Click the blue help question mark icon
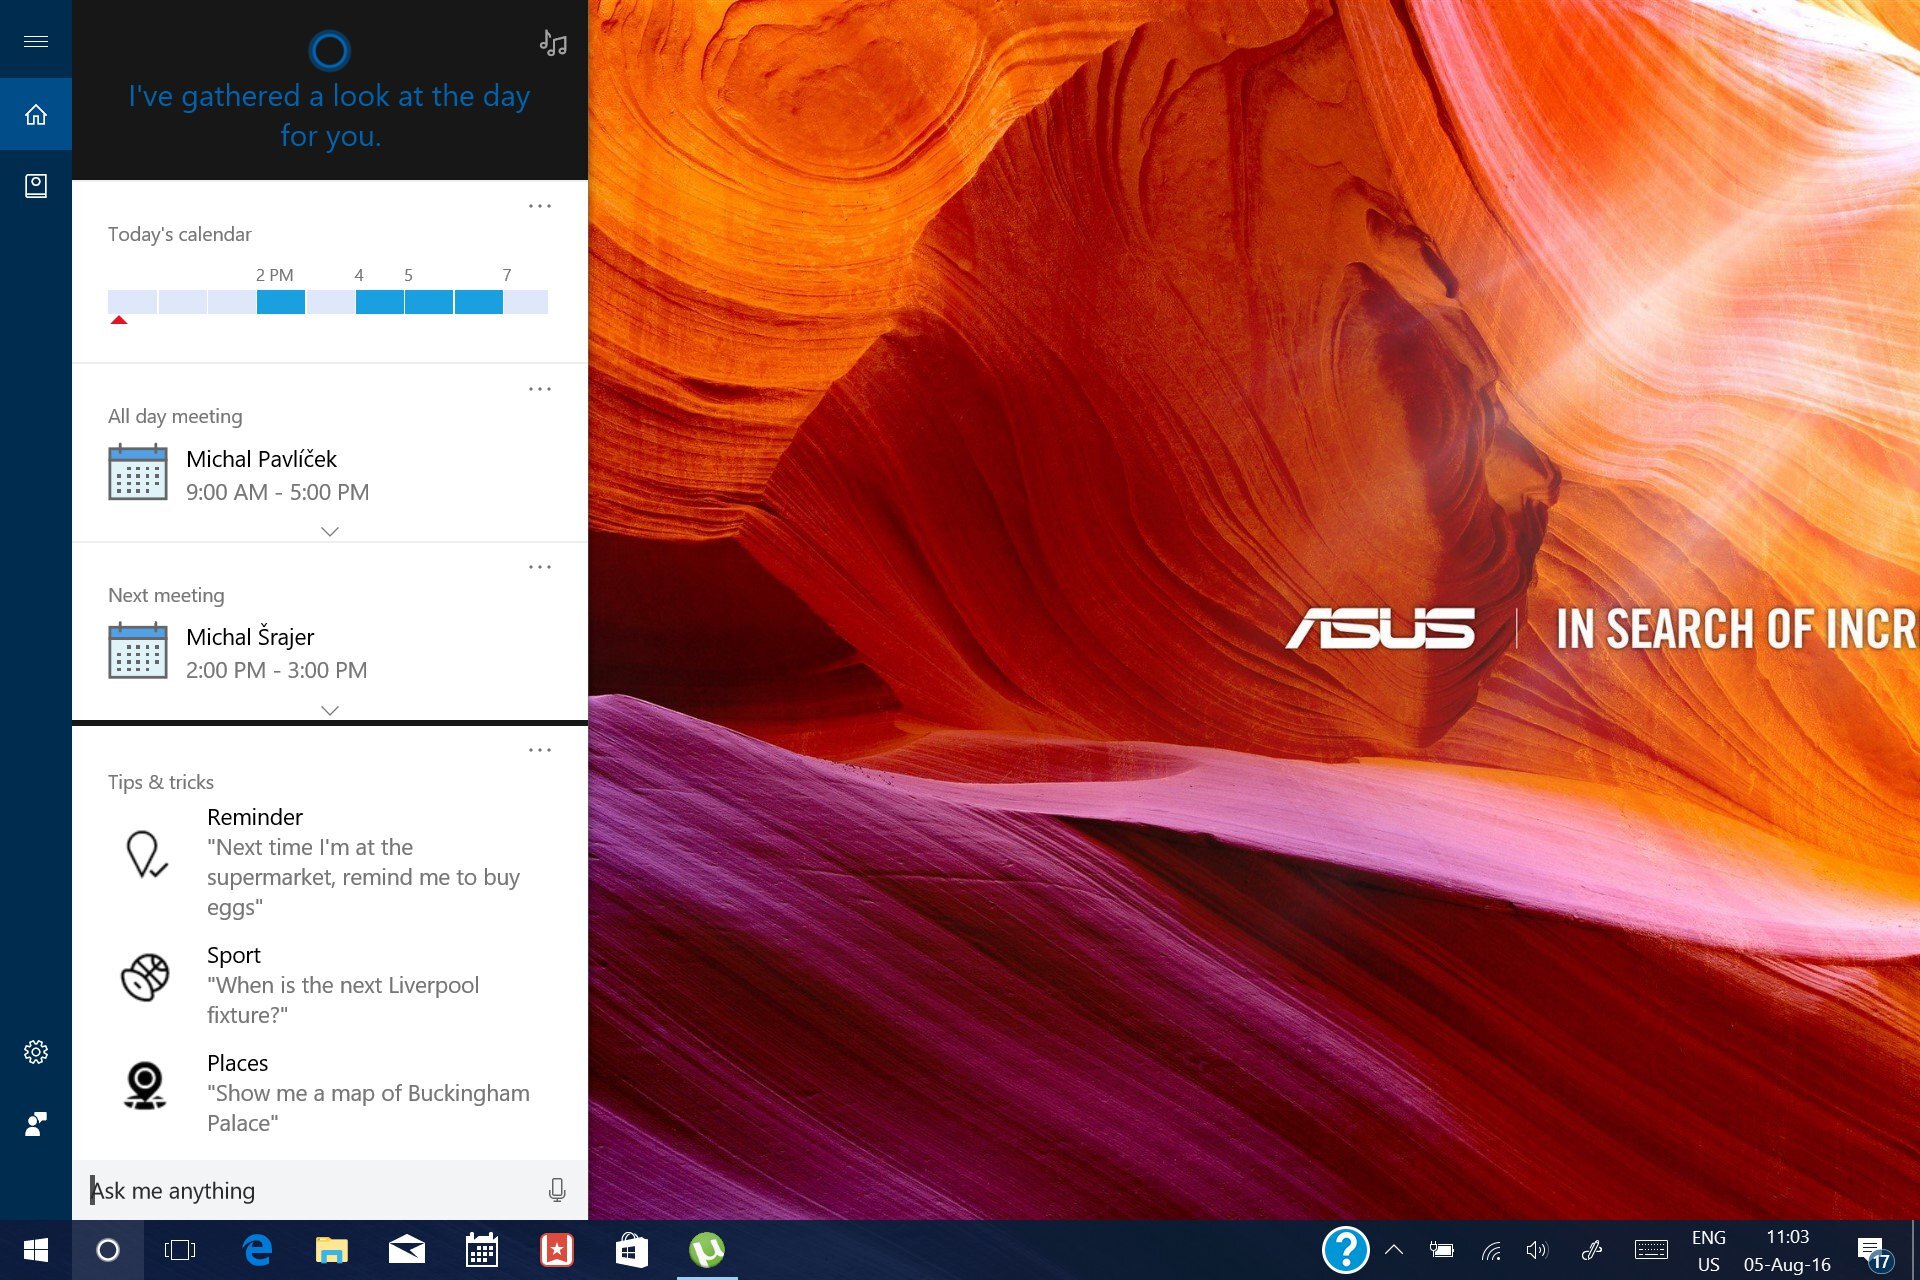The height and width of the screenshot is (1280, 1920). (x=1346, y=1250)
